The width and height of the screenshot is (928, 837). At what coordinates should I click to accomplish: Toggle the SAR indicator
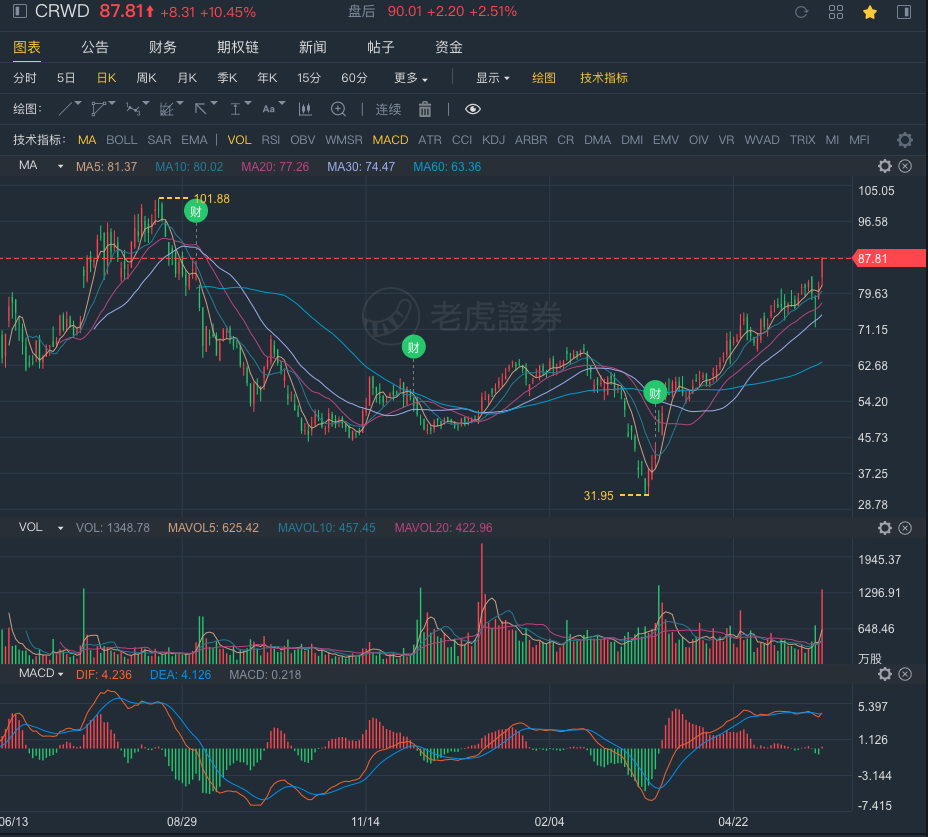(x=159, y=140)
